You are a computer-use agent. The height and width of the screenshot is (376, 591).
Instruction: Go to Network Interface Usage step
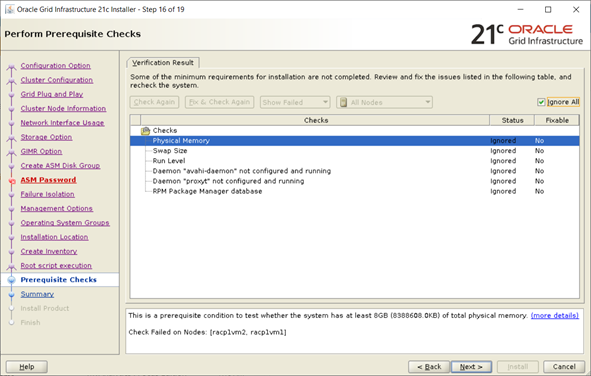pyautogui.click(x=62, y=123)
